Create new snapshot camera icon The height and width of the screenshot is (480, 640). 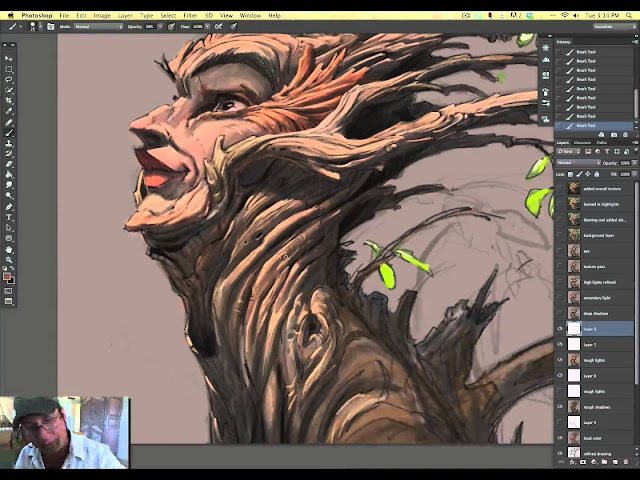click(x=613, y=135)
